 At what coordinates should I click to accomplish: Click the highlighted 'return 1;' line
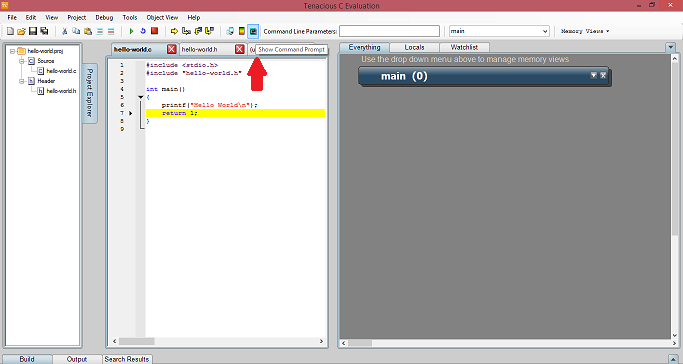tap(235, 113)
